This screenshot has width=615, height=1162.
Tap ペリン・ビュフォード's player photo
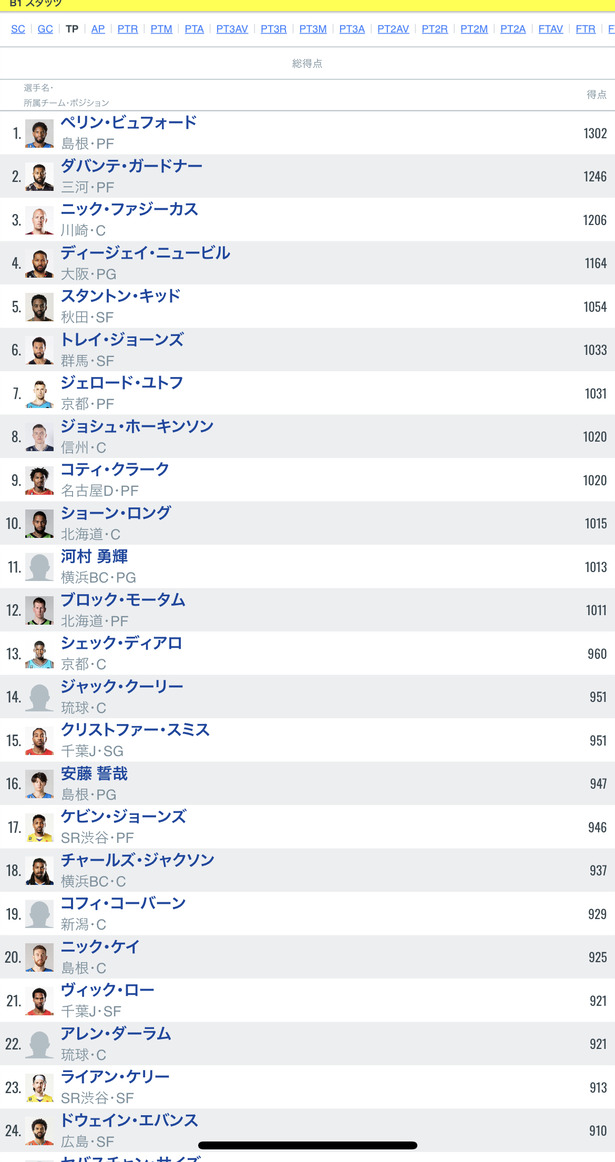pos(39,133)
